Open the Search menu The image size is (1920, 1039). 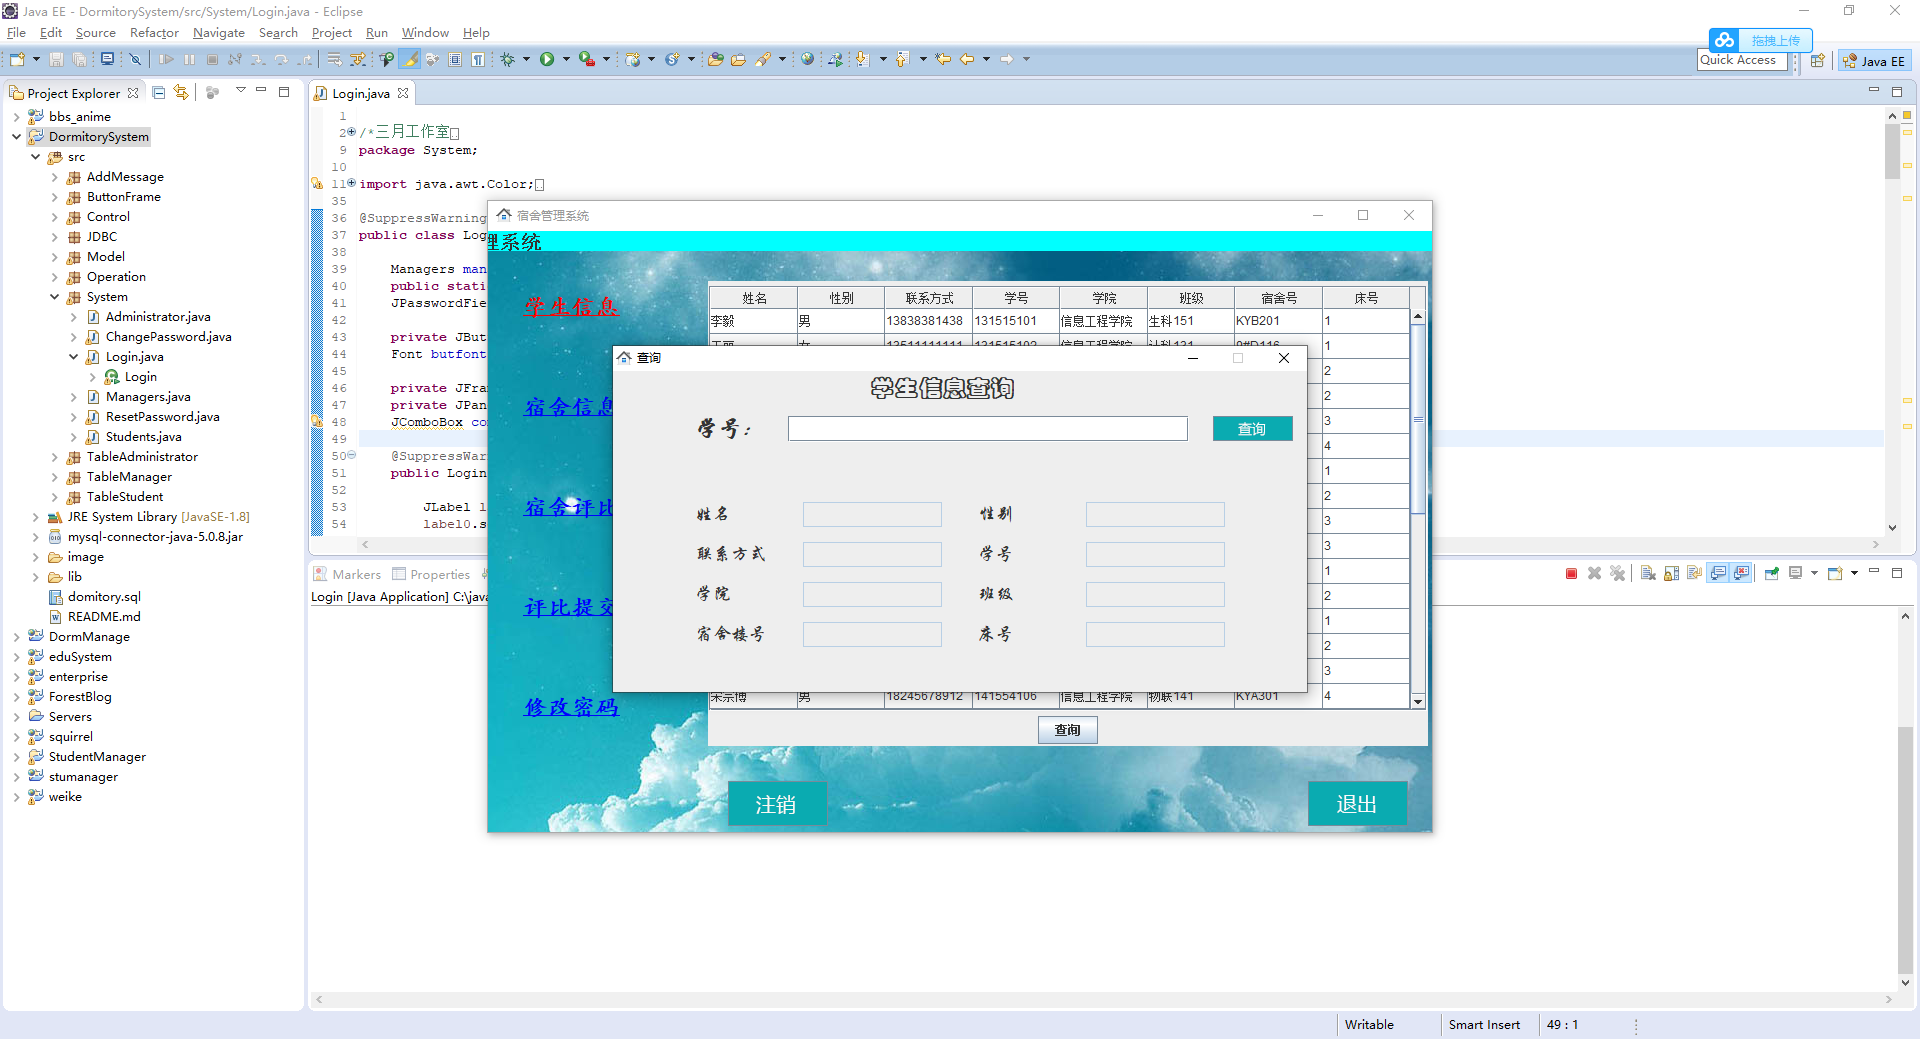[278, 33]
